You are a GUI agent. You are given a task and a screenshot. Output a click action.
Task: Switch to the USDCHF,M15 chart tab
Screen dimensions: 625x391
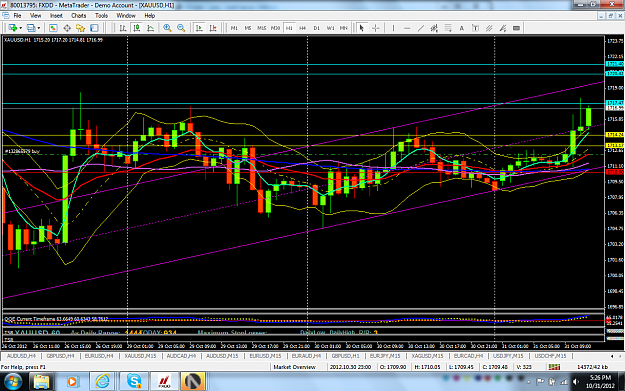tap(550, 356)
